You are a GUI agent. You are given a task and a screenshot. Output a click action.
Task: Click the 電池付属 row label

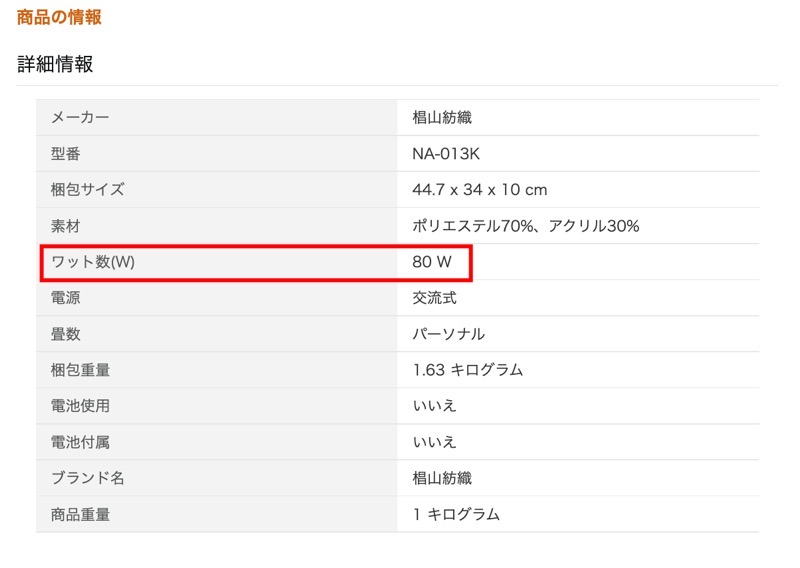[x=80, y=442]
